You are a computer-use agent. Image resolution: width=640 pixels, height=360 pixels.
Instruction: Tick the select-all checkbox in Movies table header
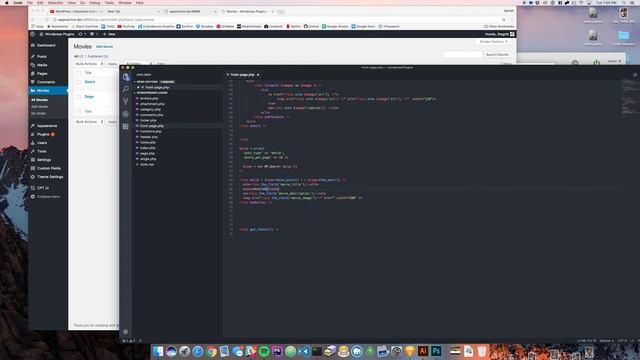pos(78,73)
